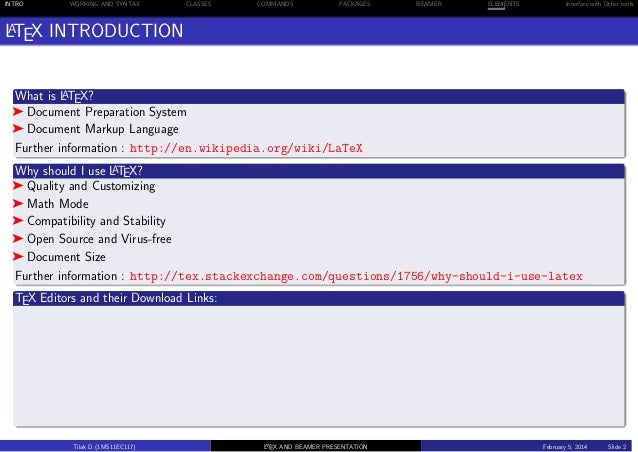Click the LaTeX INTRODUCTION slide title
The height and width of the screenshot is (452, 638).
coord(94,31)
